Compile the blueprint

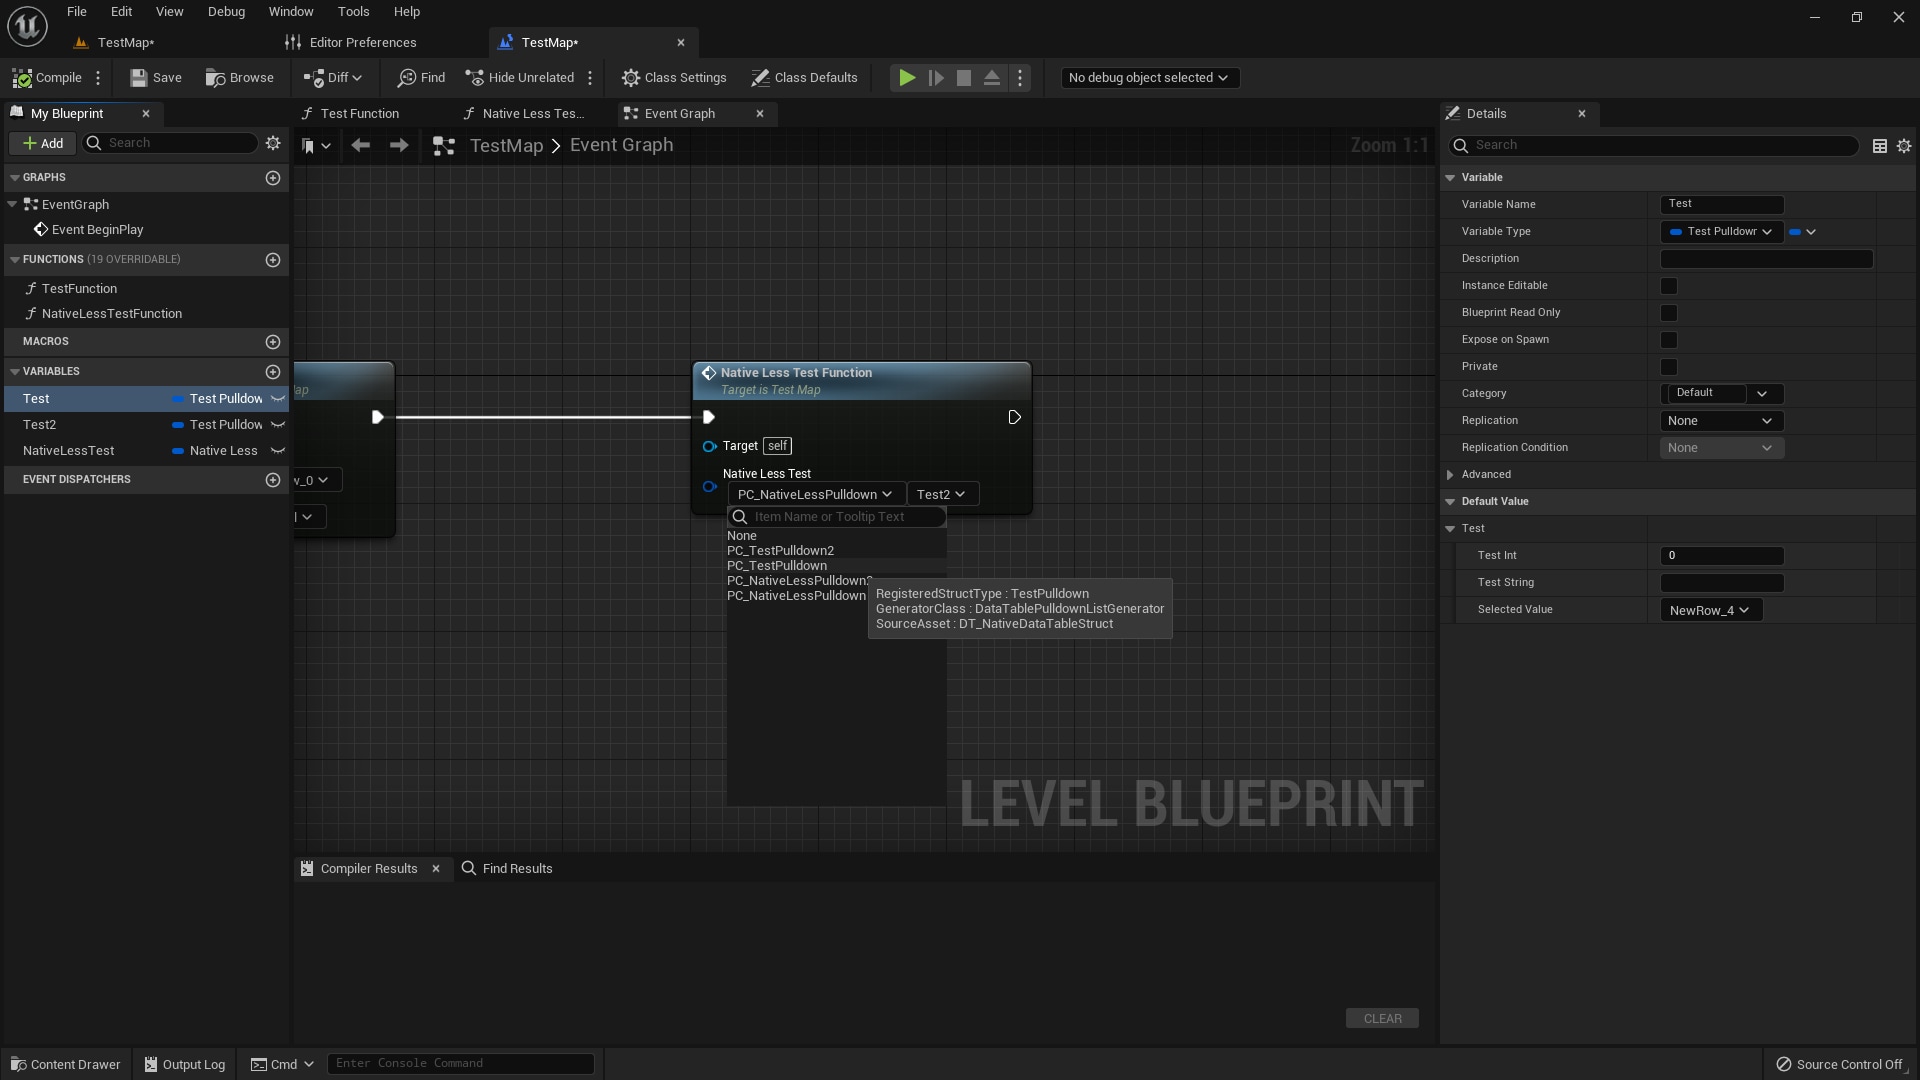47,77
